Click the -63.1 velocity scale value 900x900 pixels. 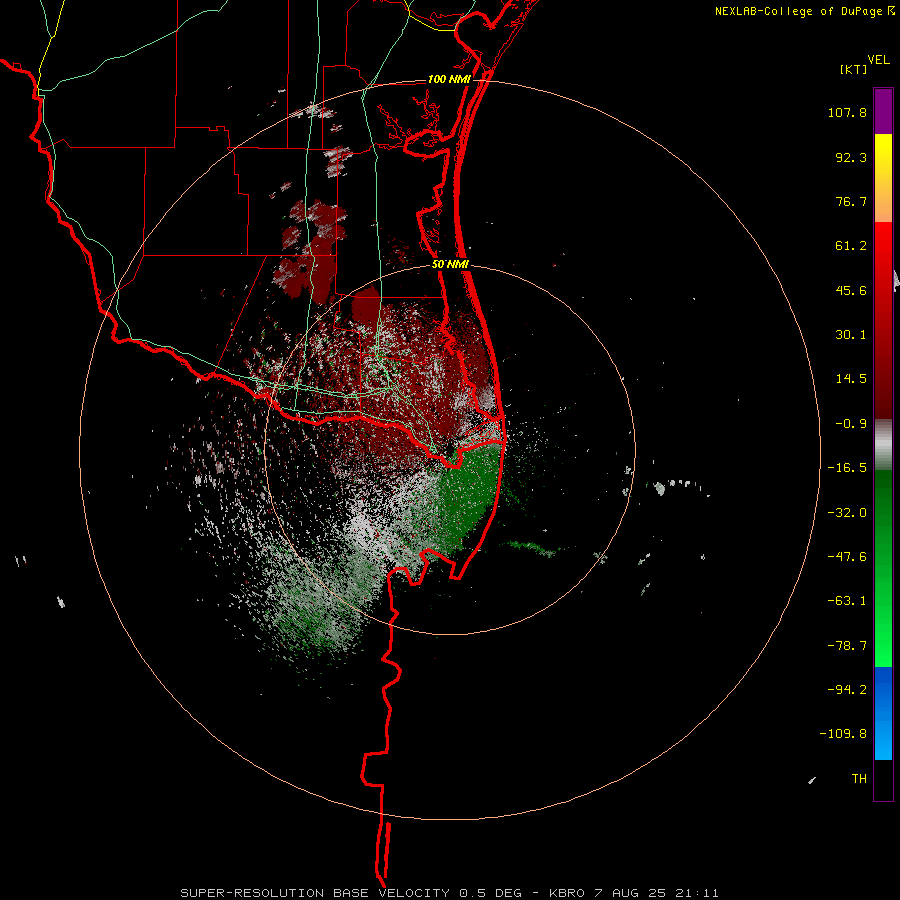tap(847, 601)
